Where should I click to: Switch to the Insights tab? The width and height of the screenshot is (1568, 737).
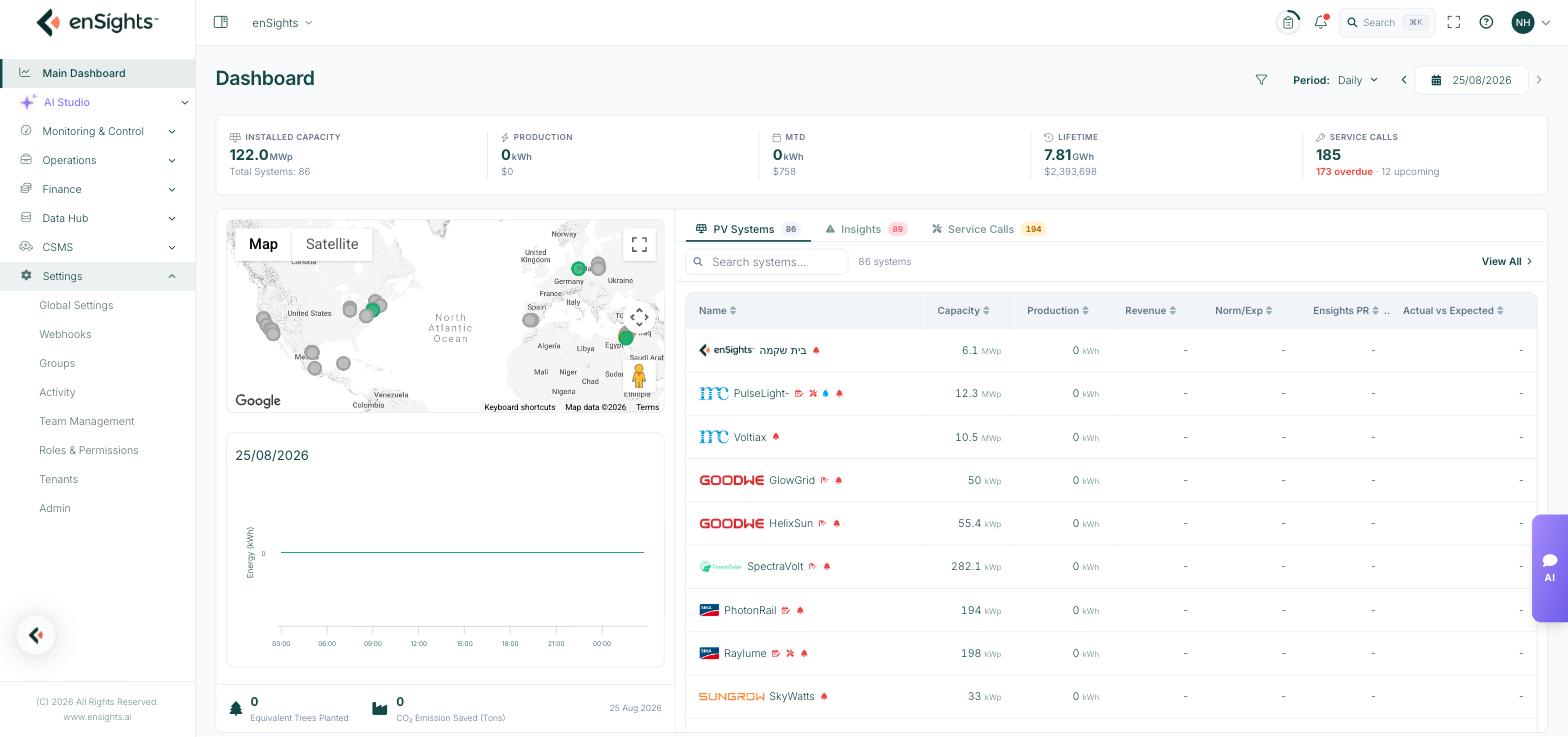pos(866,229)
